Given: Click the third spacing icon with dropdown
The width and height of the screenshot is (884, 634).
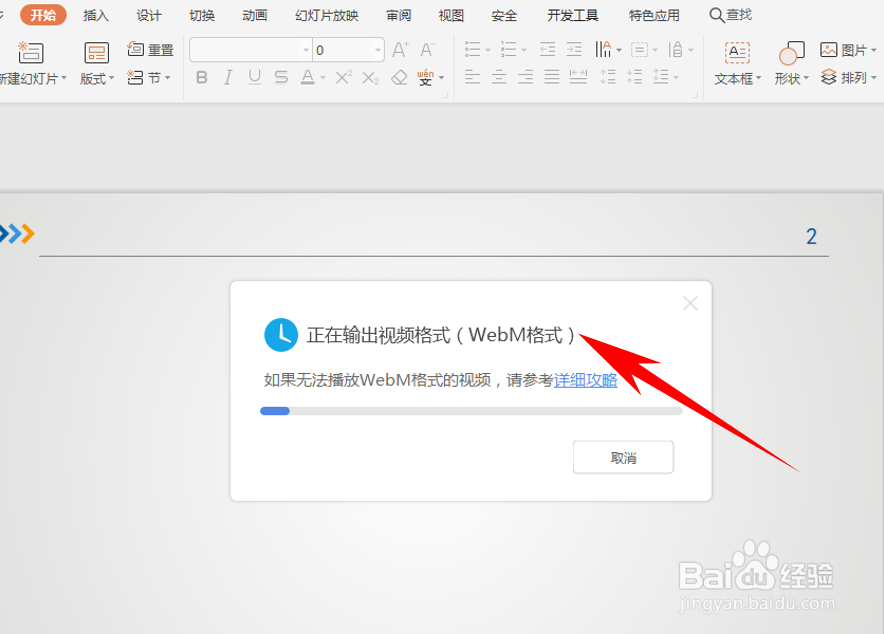Looking at the screenshot, I should pyautogui.click(x=661, y=77).
